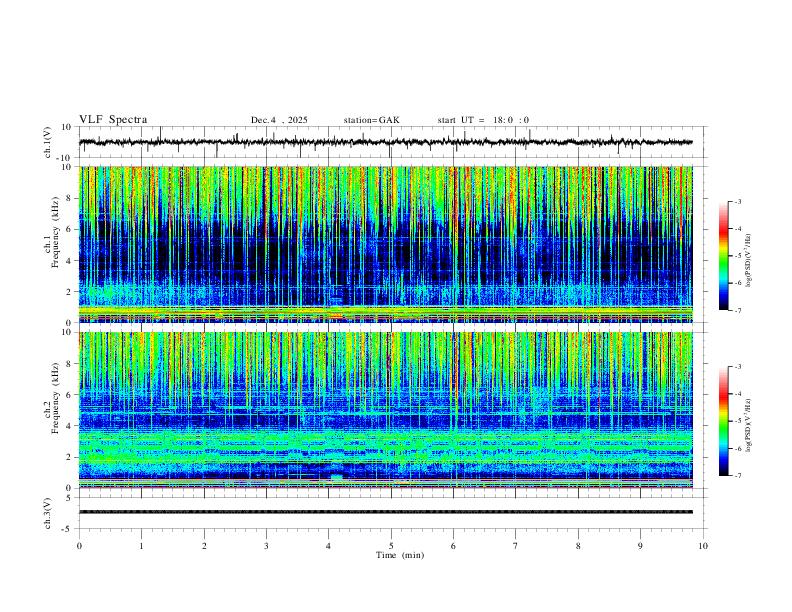Click the "ch.1(V)" waveform axis label
792x612 pixels.
tap(48, 142)
